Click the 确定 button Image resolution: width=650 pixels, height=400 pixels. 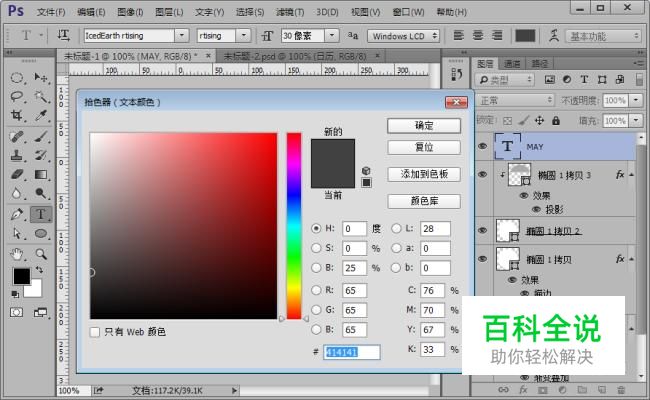pos(424,126)
